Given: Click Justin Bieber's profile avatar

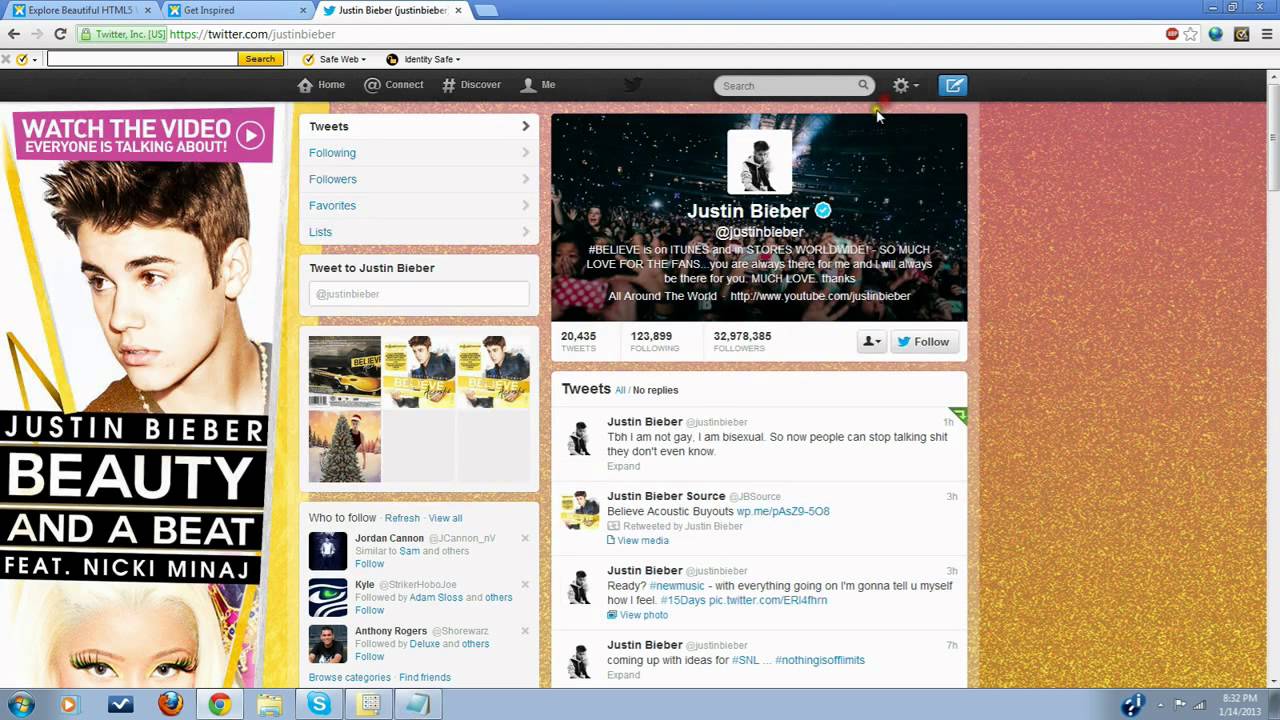Looking at the screenshot, I should click(x=759, y=161).
